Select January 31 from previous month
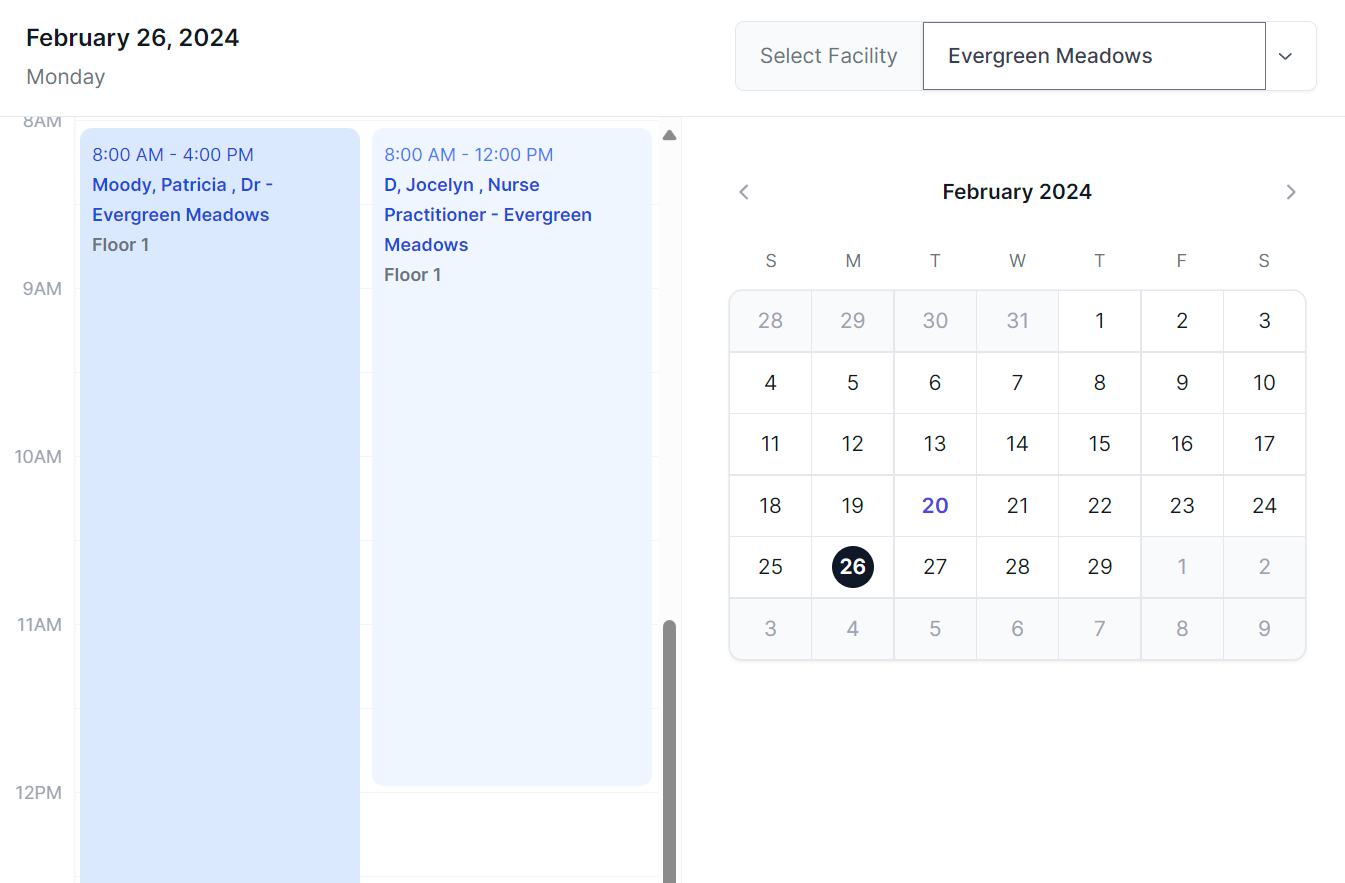 [1017, 321]
